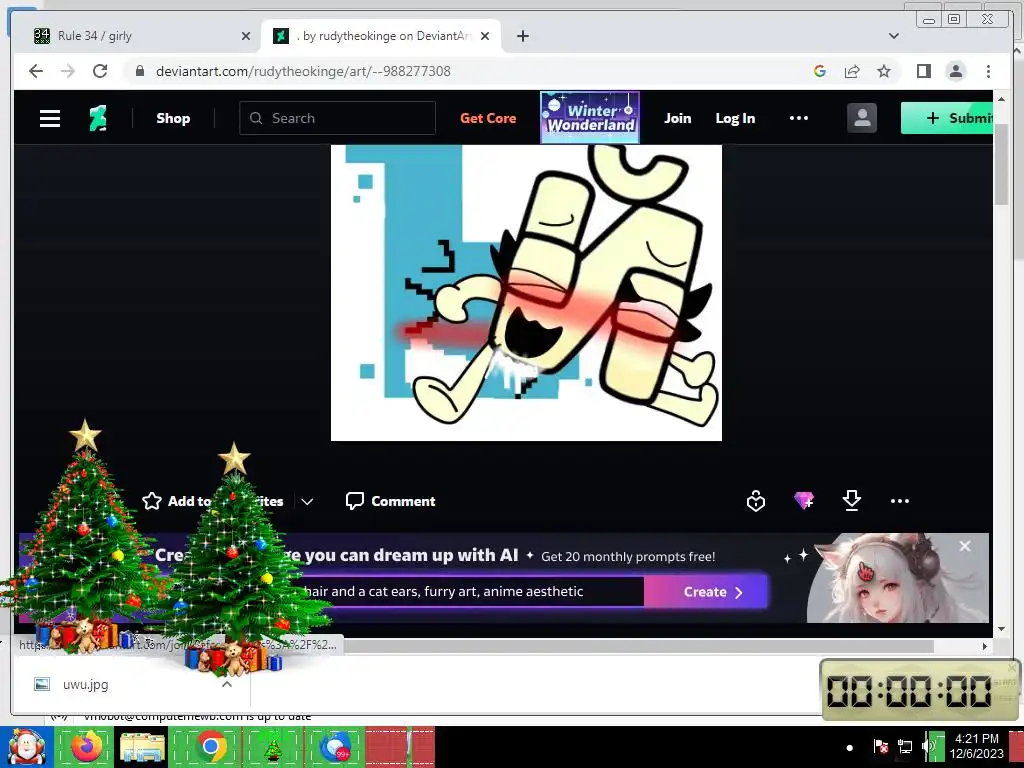This screenshot has width=1024, height=768.
Task: Click the lock site info icon
Action: click(140, 71)
